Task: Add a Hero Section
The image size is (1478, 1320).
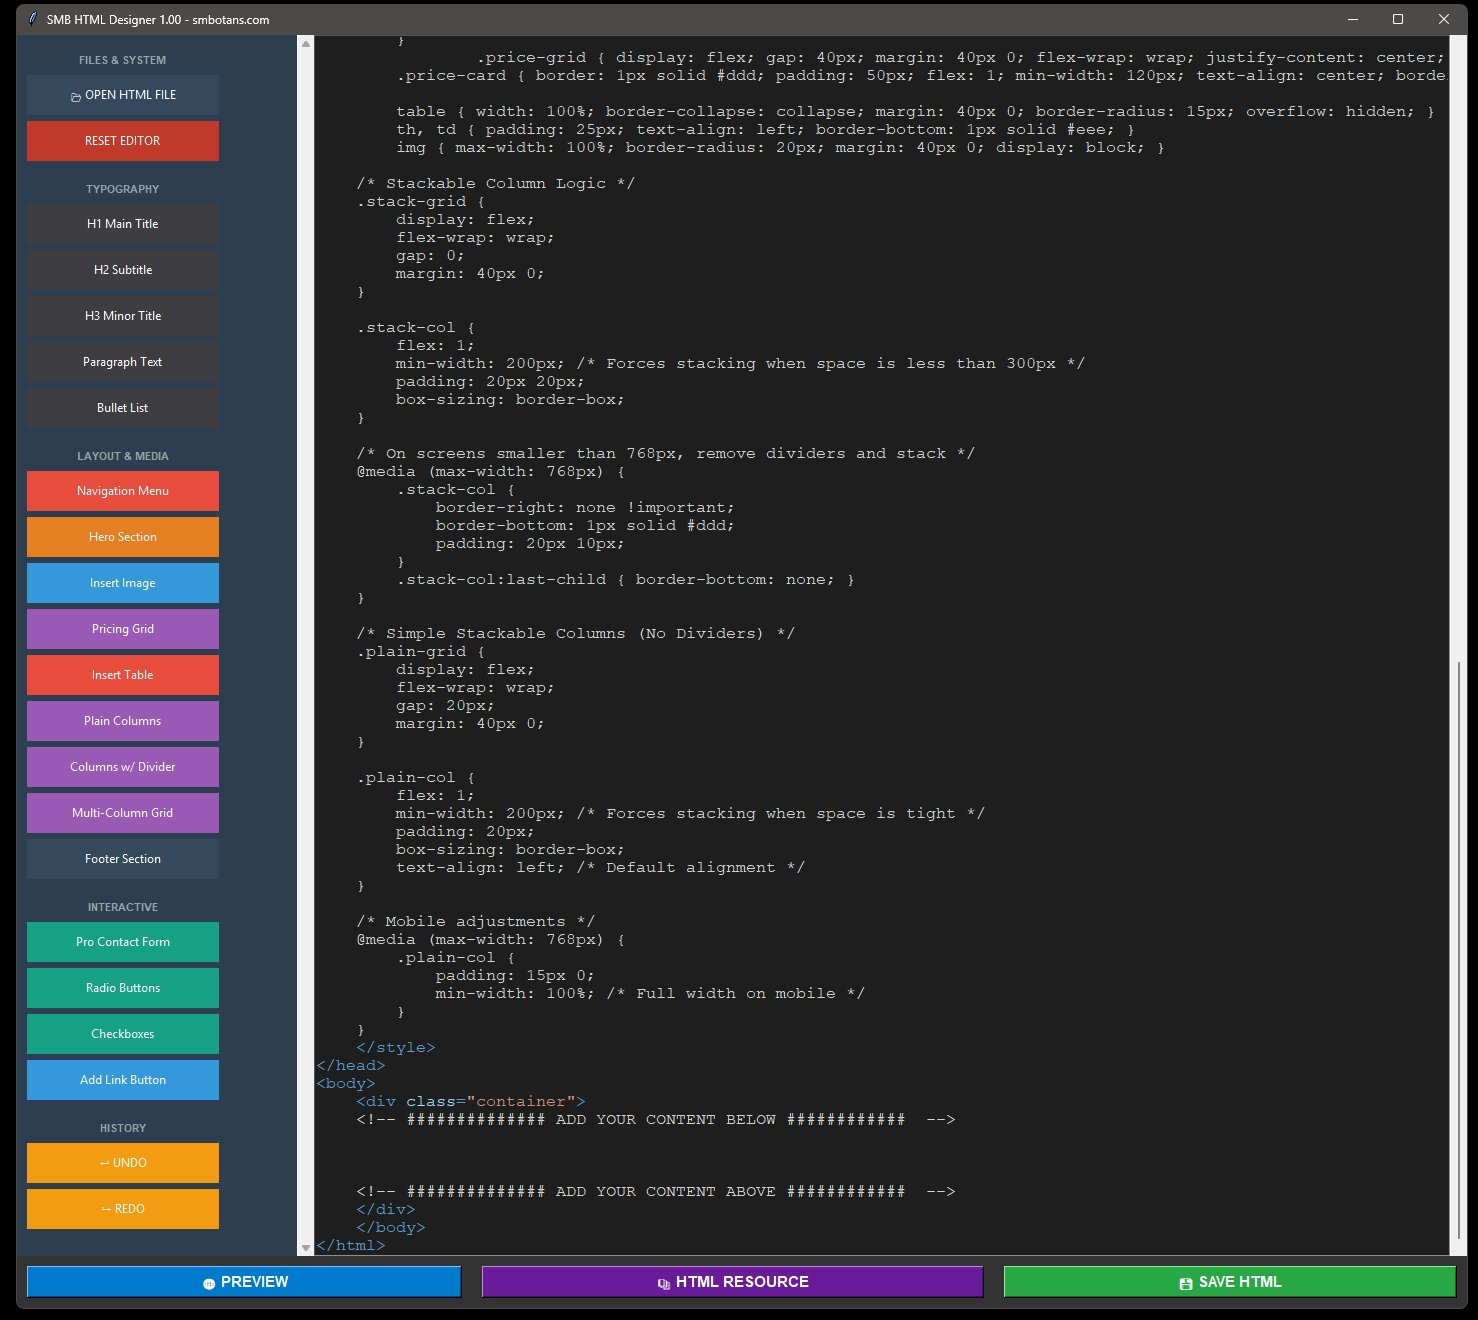Action: 123,537
